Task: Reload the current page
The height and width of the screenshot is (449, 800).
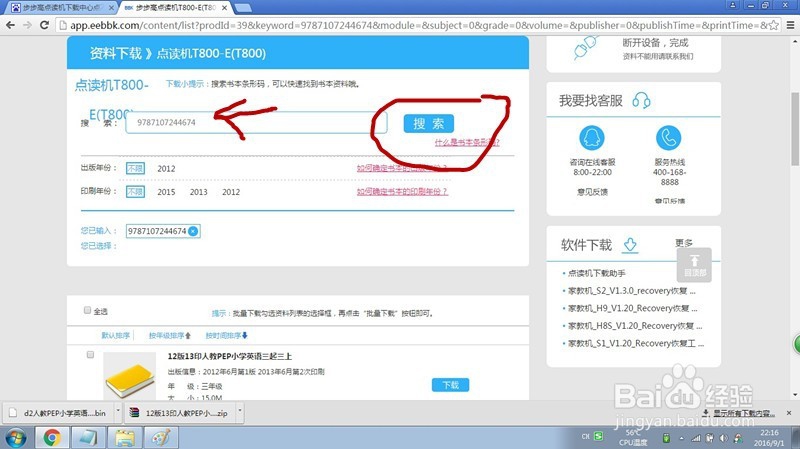Action: click(44, 25)
